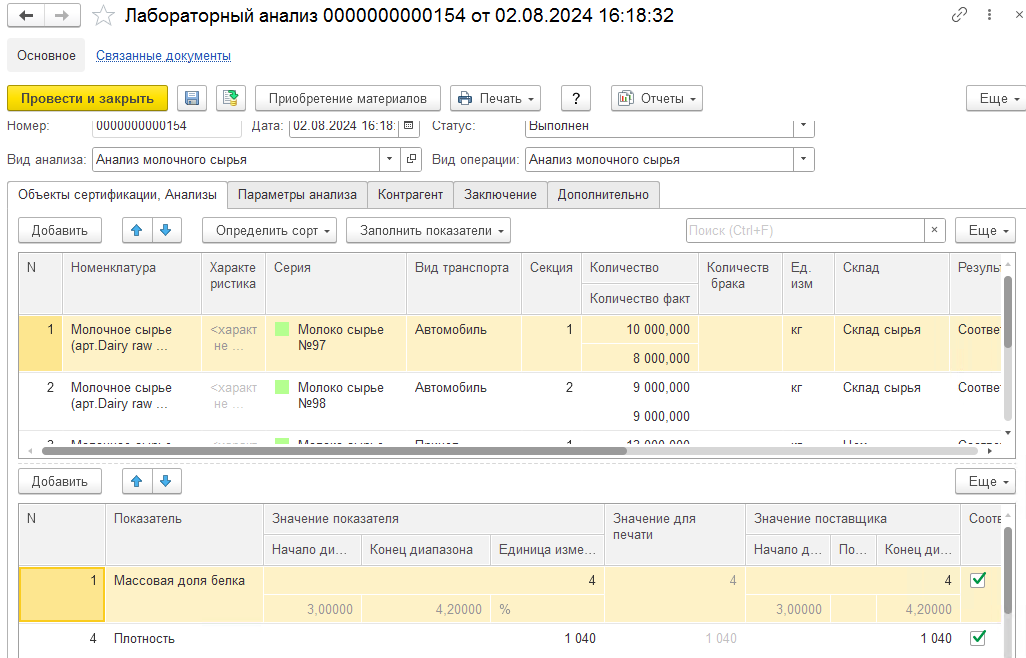Click Провести и закрыть button

click(87, 99)
